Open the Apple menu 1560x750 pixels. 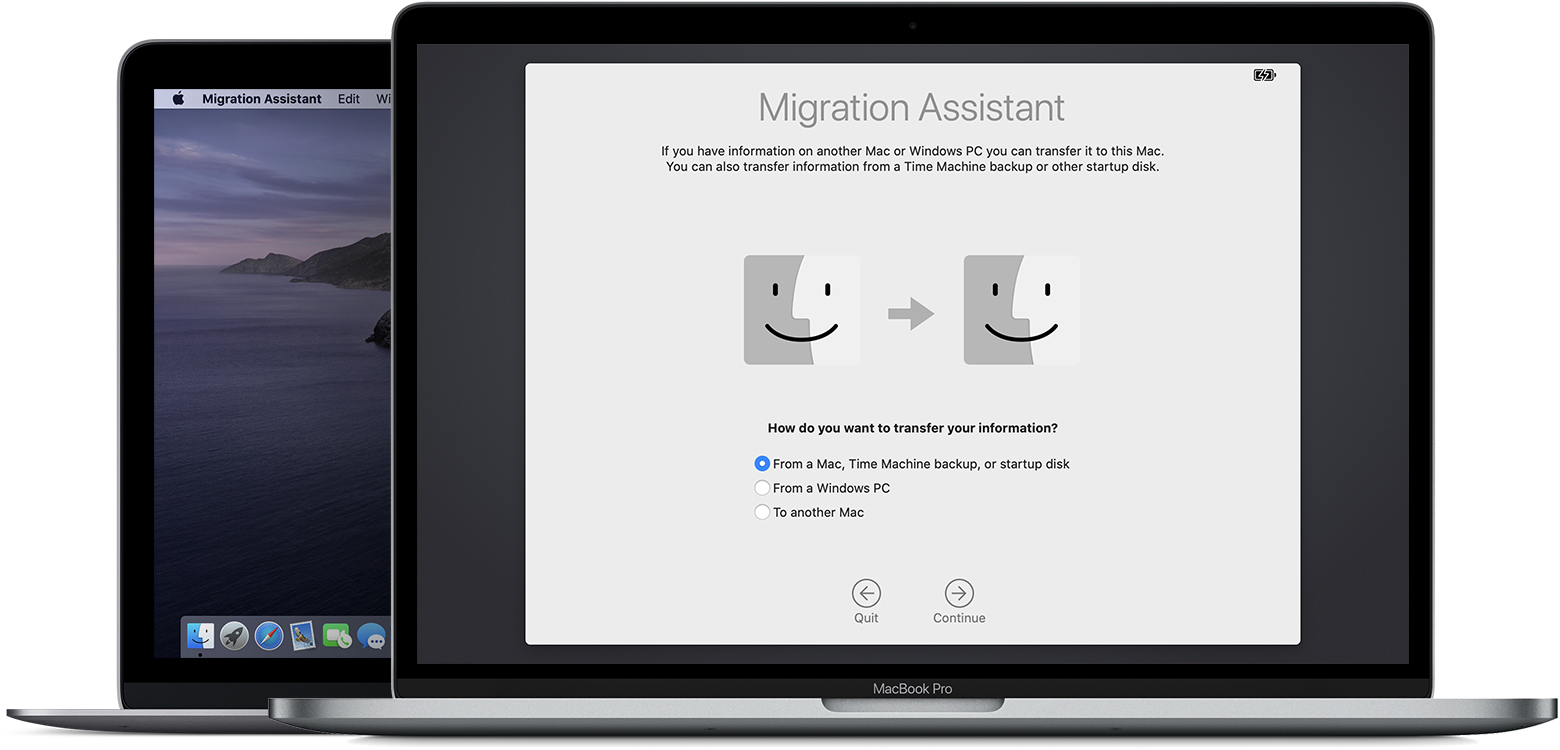point(176,98)
